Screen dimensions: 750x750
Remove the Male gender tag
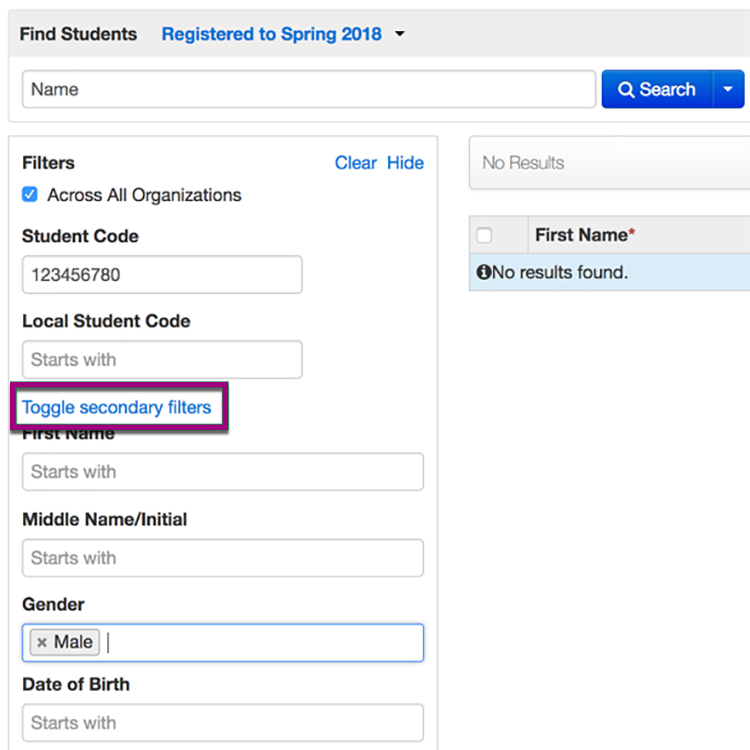tap(42, 643)
